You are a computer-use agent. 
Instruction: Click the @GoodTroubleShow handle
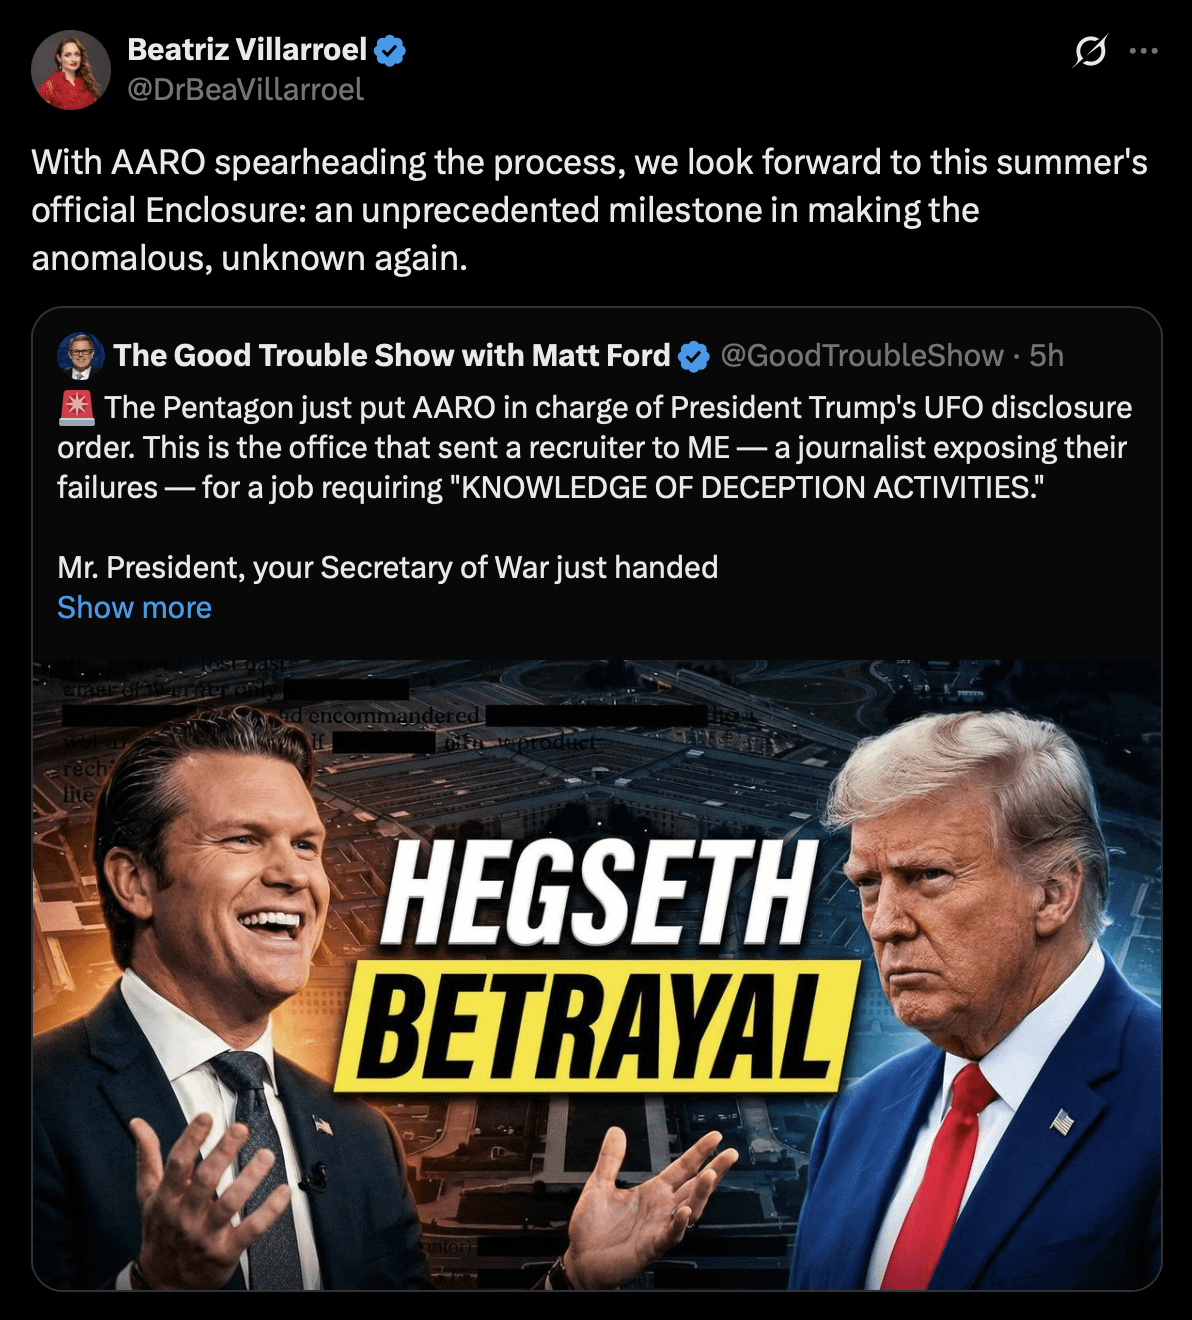click(x=862, y=355)
